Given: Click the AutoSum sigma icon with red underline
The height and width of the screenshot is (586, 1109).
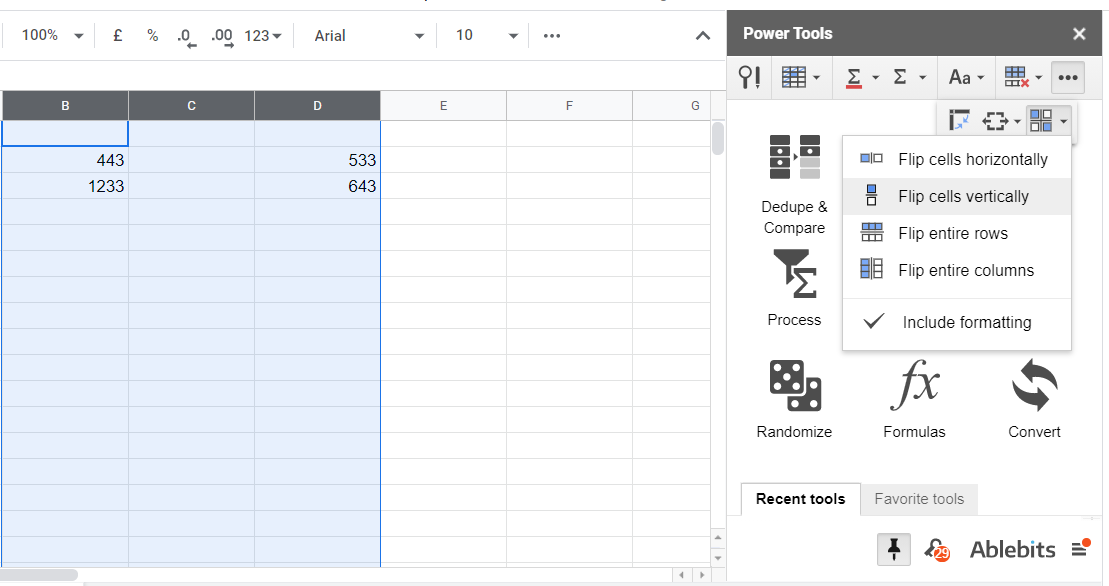Looking at the screenshot, I should [854, 77].
